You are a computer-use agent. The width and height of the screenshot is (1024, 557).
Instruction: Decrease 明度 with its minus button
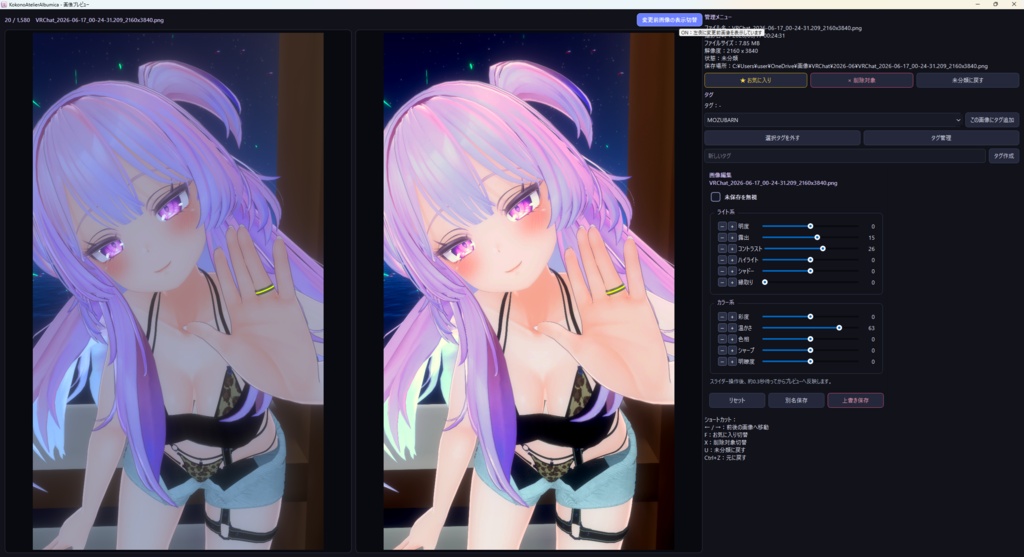(x=722, y=226)
